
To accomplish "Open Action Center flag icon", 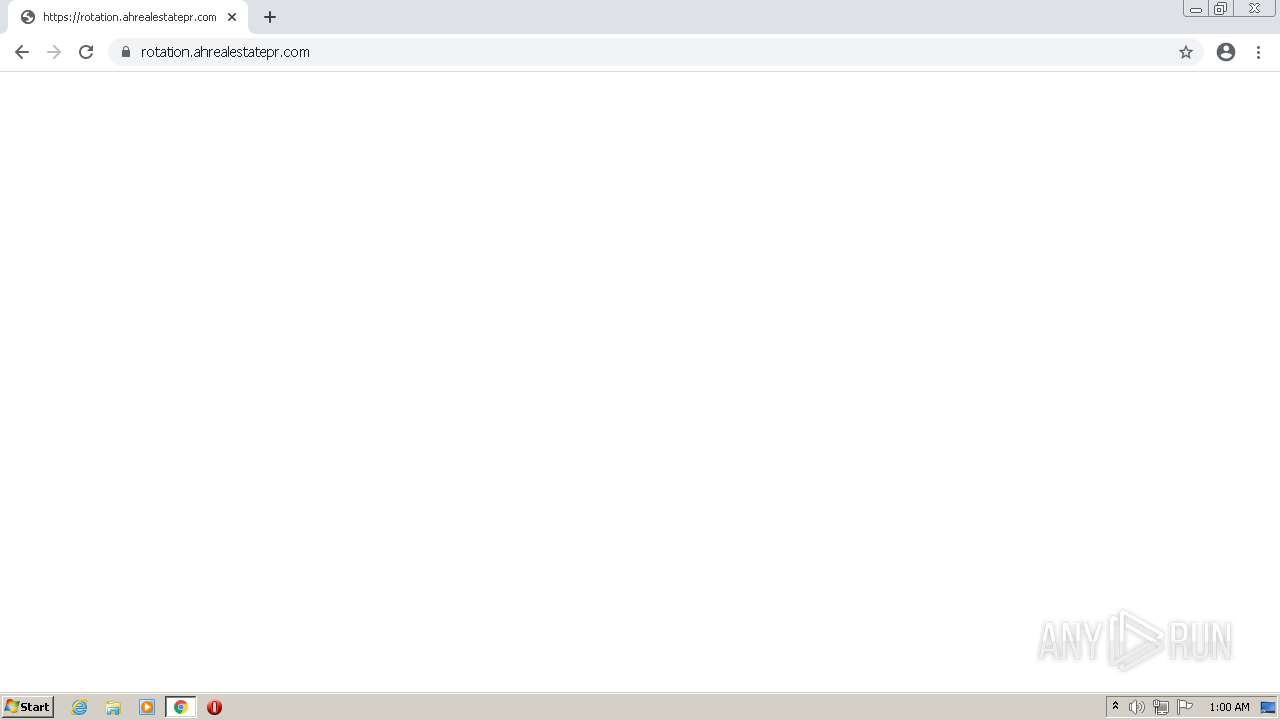I will pyautogui.click(x=1185, y=707).
